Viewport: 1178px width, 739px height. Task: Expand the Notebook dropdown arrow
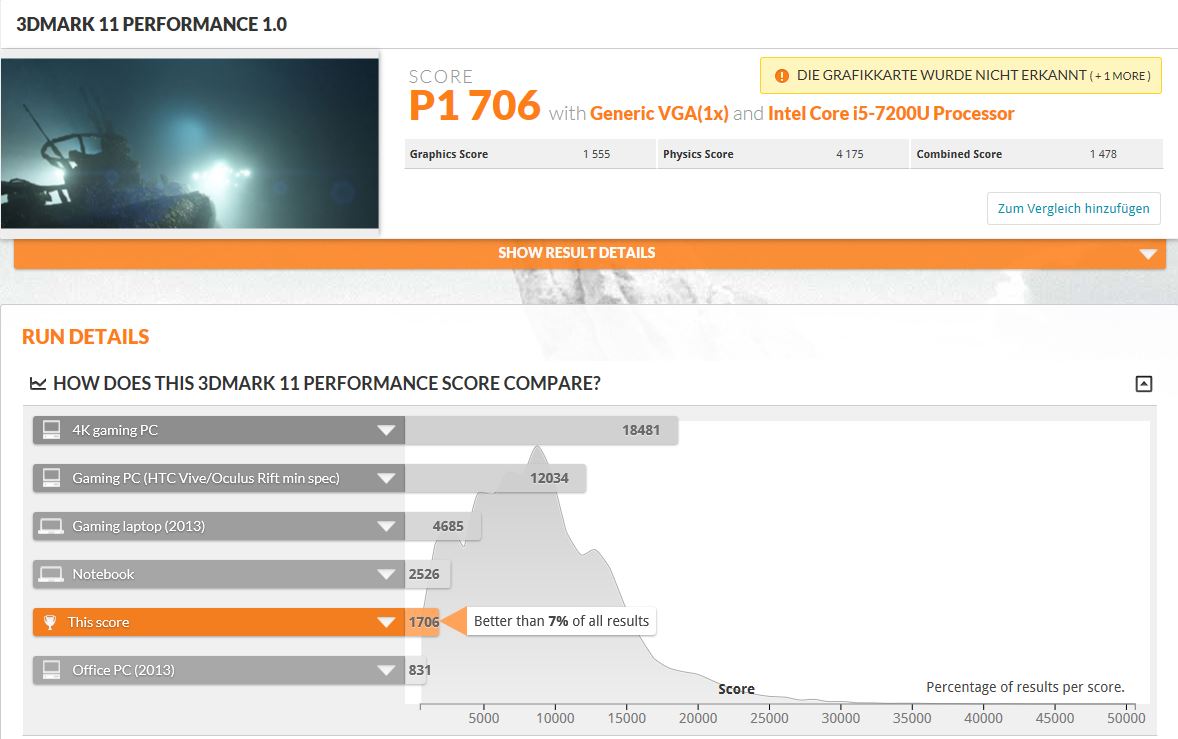click(386, 575)
